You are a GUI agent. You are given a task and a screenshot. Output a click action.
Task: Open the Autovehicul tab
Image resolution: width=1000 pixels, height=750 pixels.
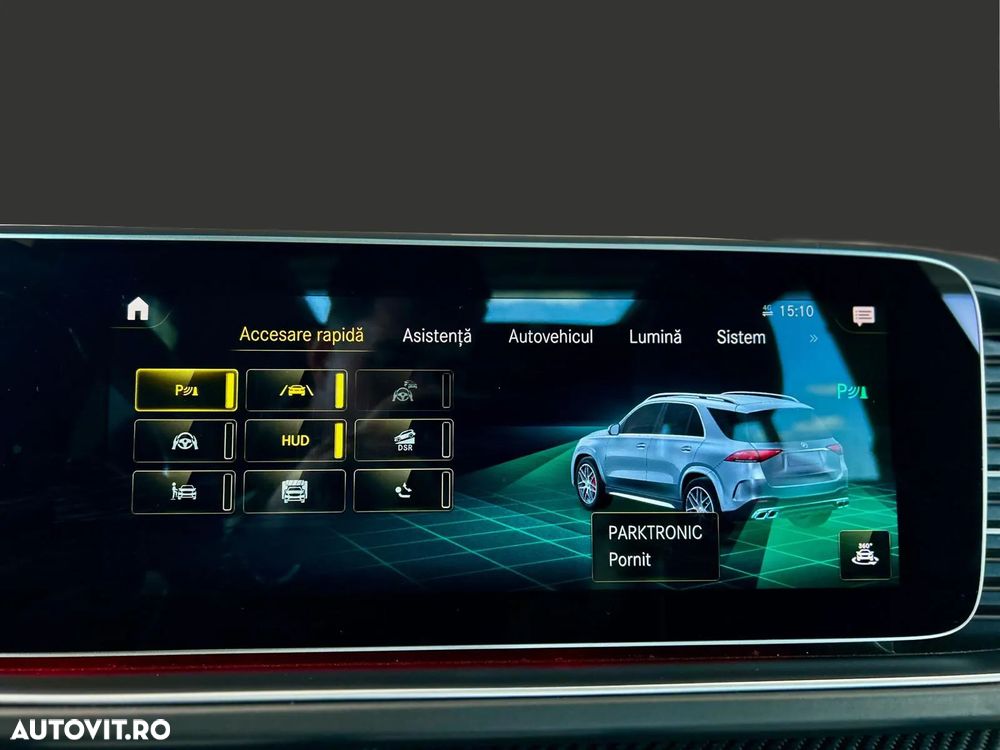[x=550, y=336]
